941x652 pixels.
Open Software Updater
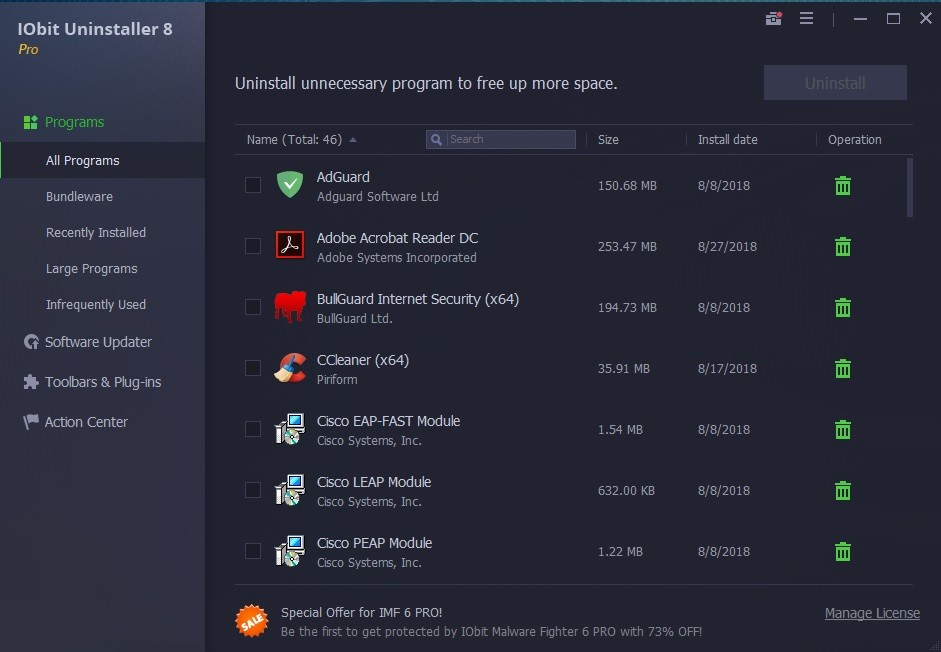(98, 342)
